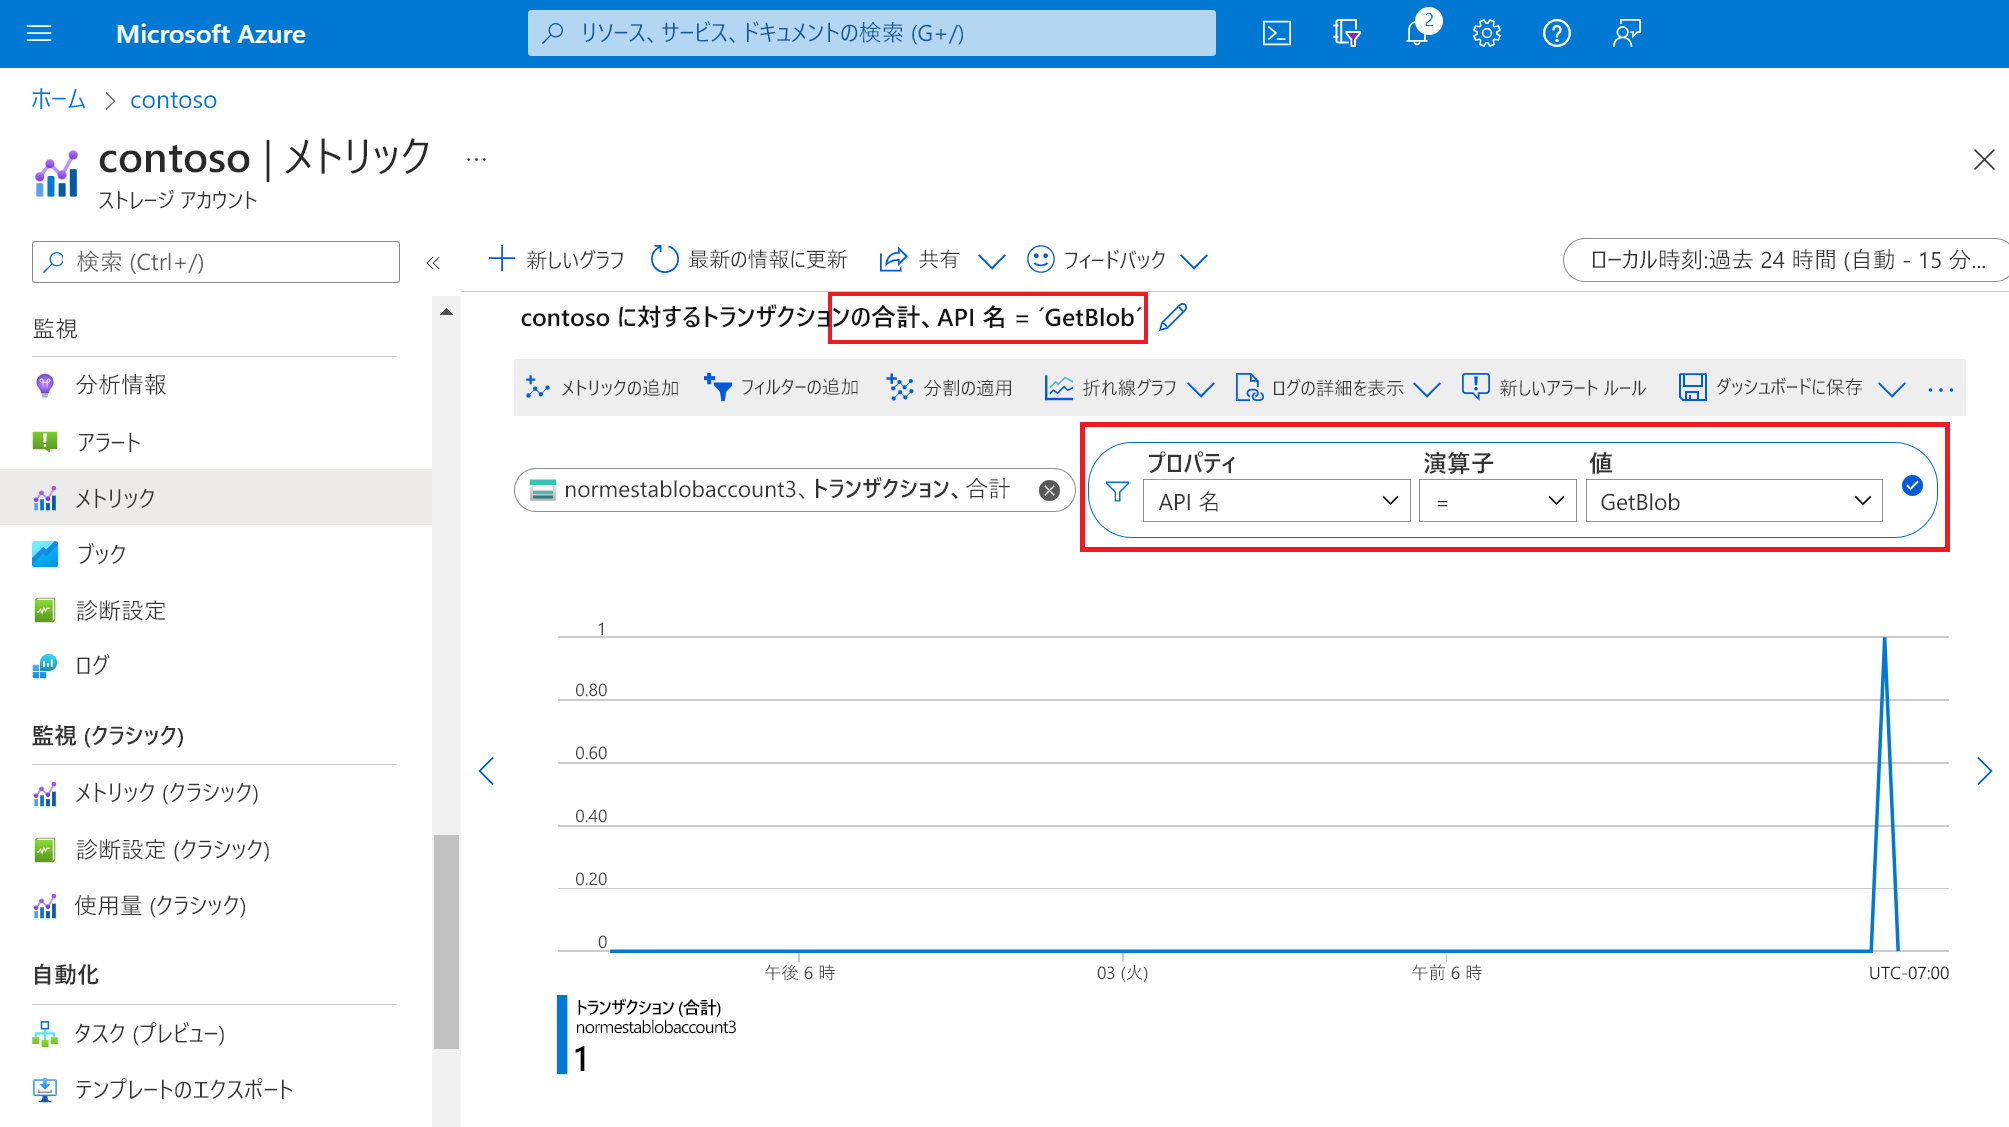The width and height of the screenshot is (2009, 1127).
Task: Click メトリックの追加 (Add metric)
Action: [x=602, y=388]
